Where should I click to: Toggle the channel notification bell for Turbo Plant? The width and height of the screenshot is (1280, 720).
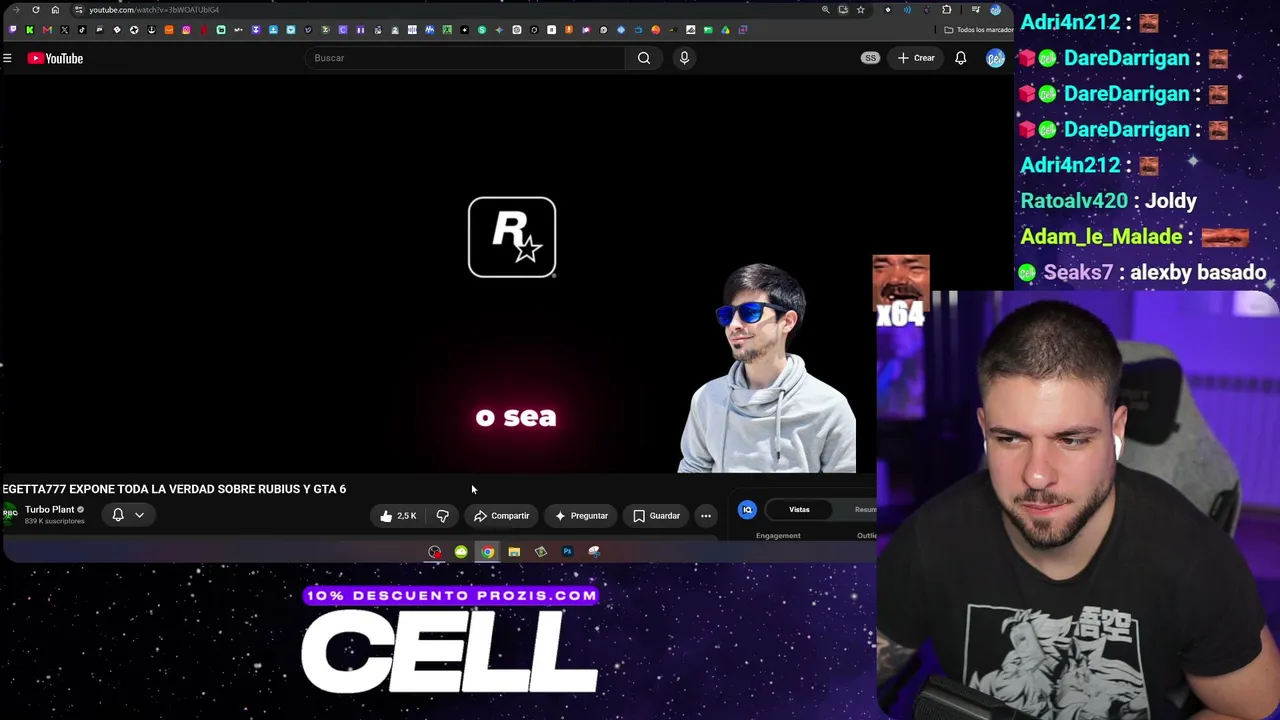[118, 515]
